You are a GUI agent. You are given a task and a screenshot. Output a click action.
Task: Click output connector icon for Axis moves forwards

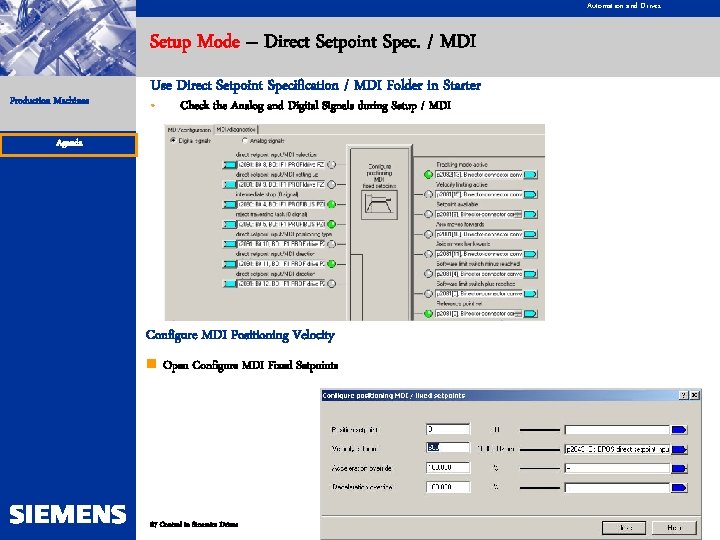[530, 234]
